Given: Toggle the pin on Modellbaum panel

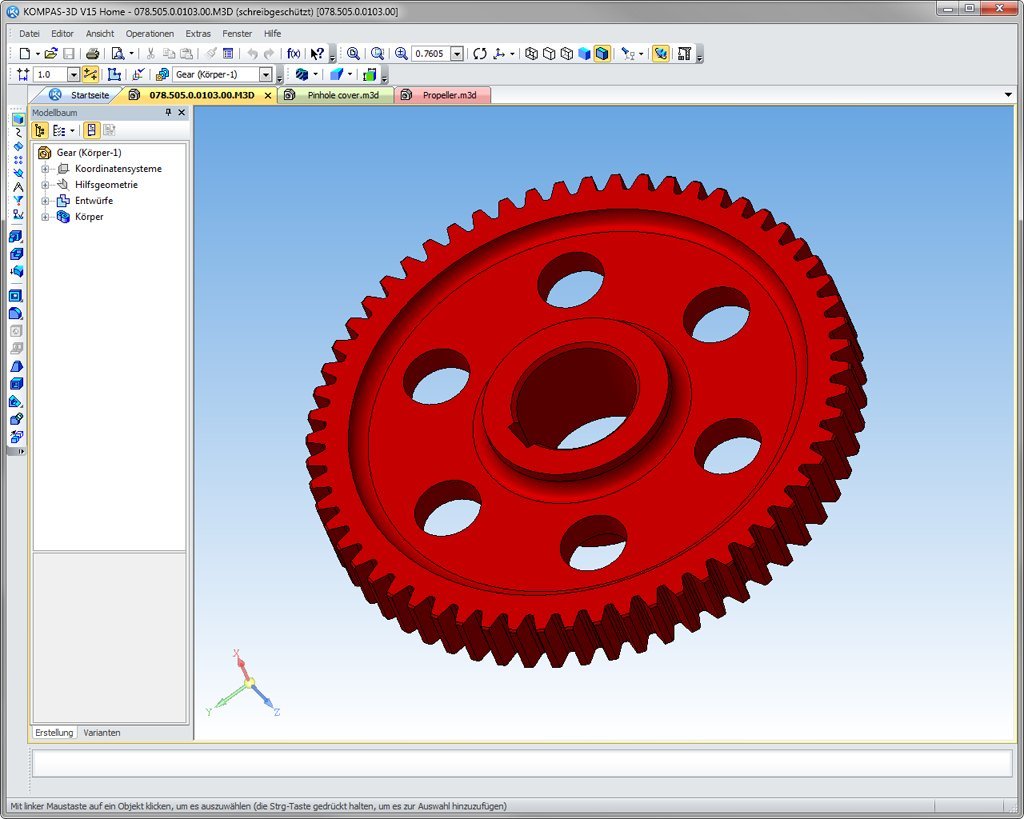Looking at the screenshot, I should (x=168, y=112).
